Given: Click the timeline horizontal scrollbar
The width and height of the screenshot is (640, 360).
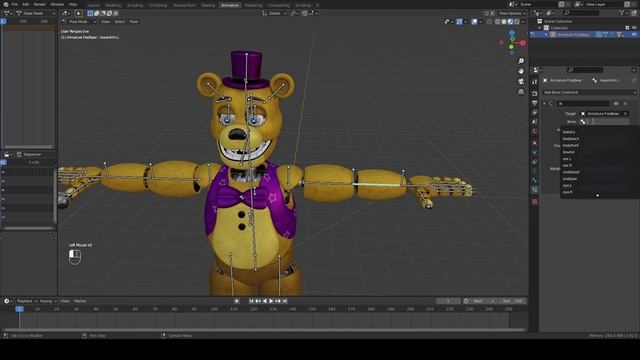Looking at the screenshot, I should (264, 330).
